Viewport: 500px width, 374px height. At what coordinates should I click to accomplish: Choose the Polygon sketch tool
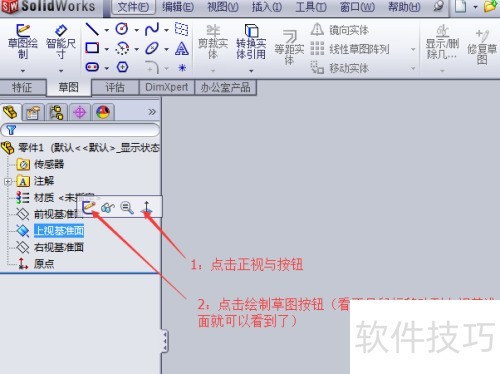click(123, 67)
